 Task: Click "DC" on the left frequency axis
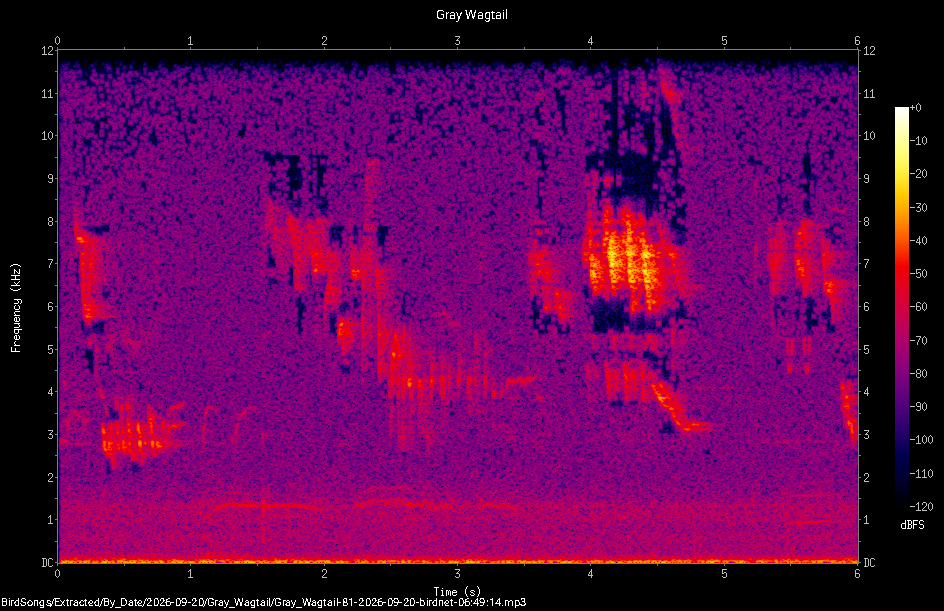point(48,563)
